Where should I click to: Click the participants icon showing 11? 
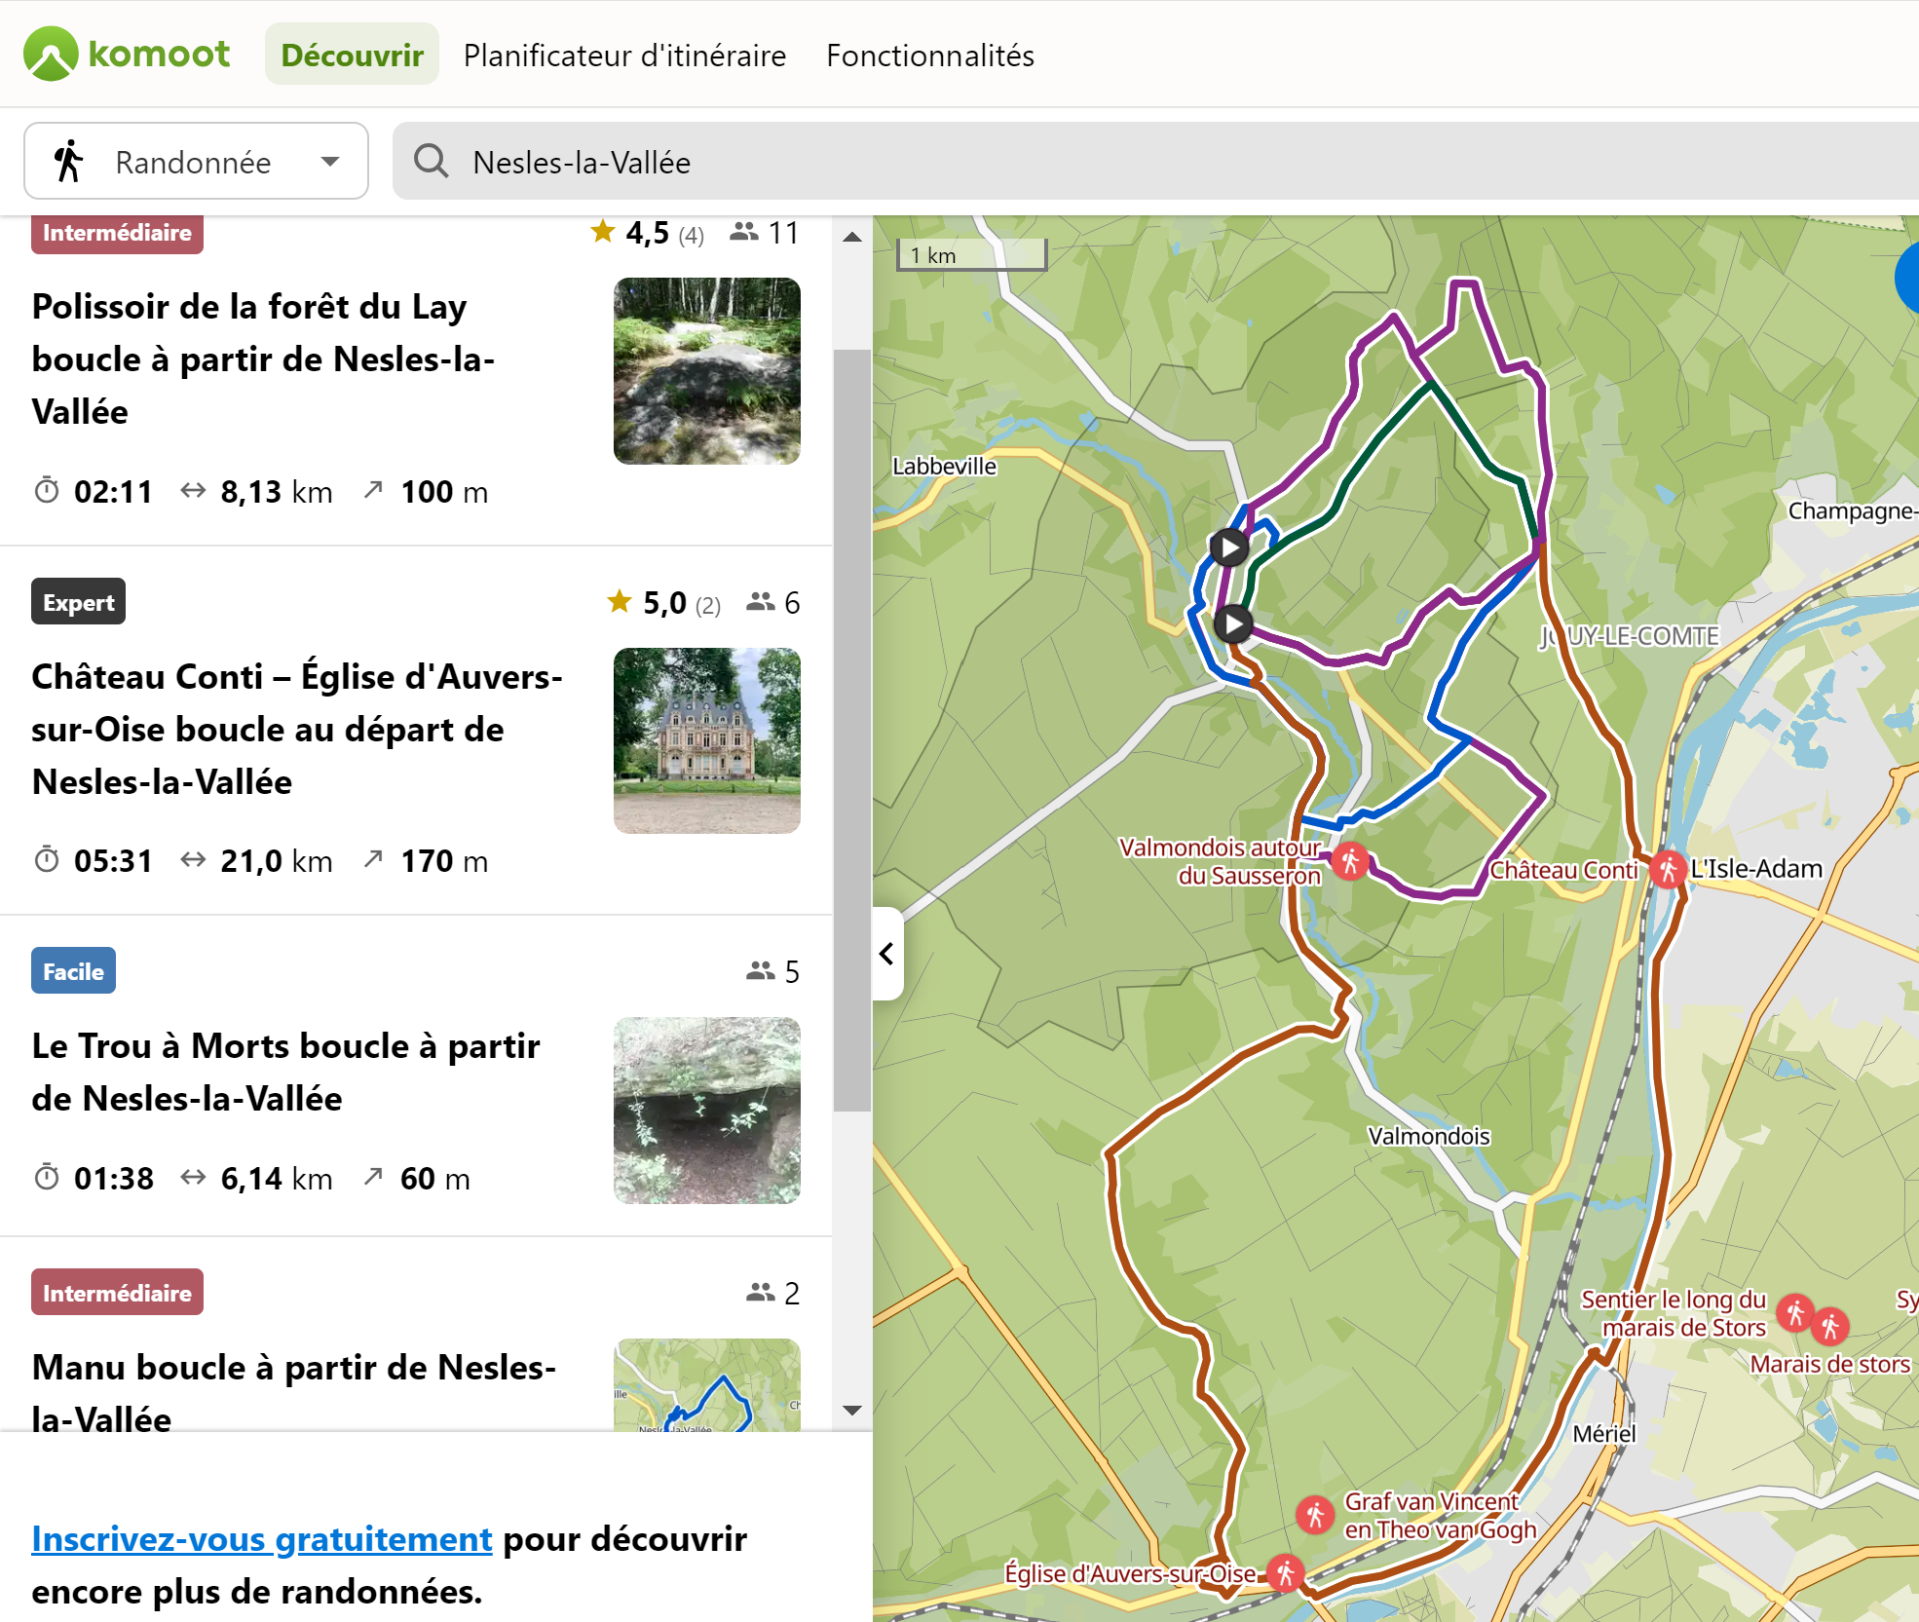[x=743, y=232]
